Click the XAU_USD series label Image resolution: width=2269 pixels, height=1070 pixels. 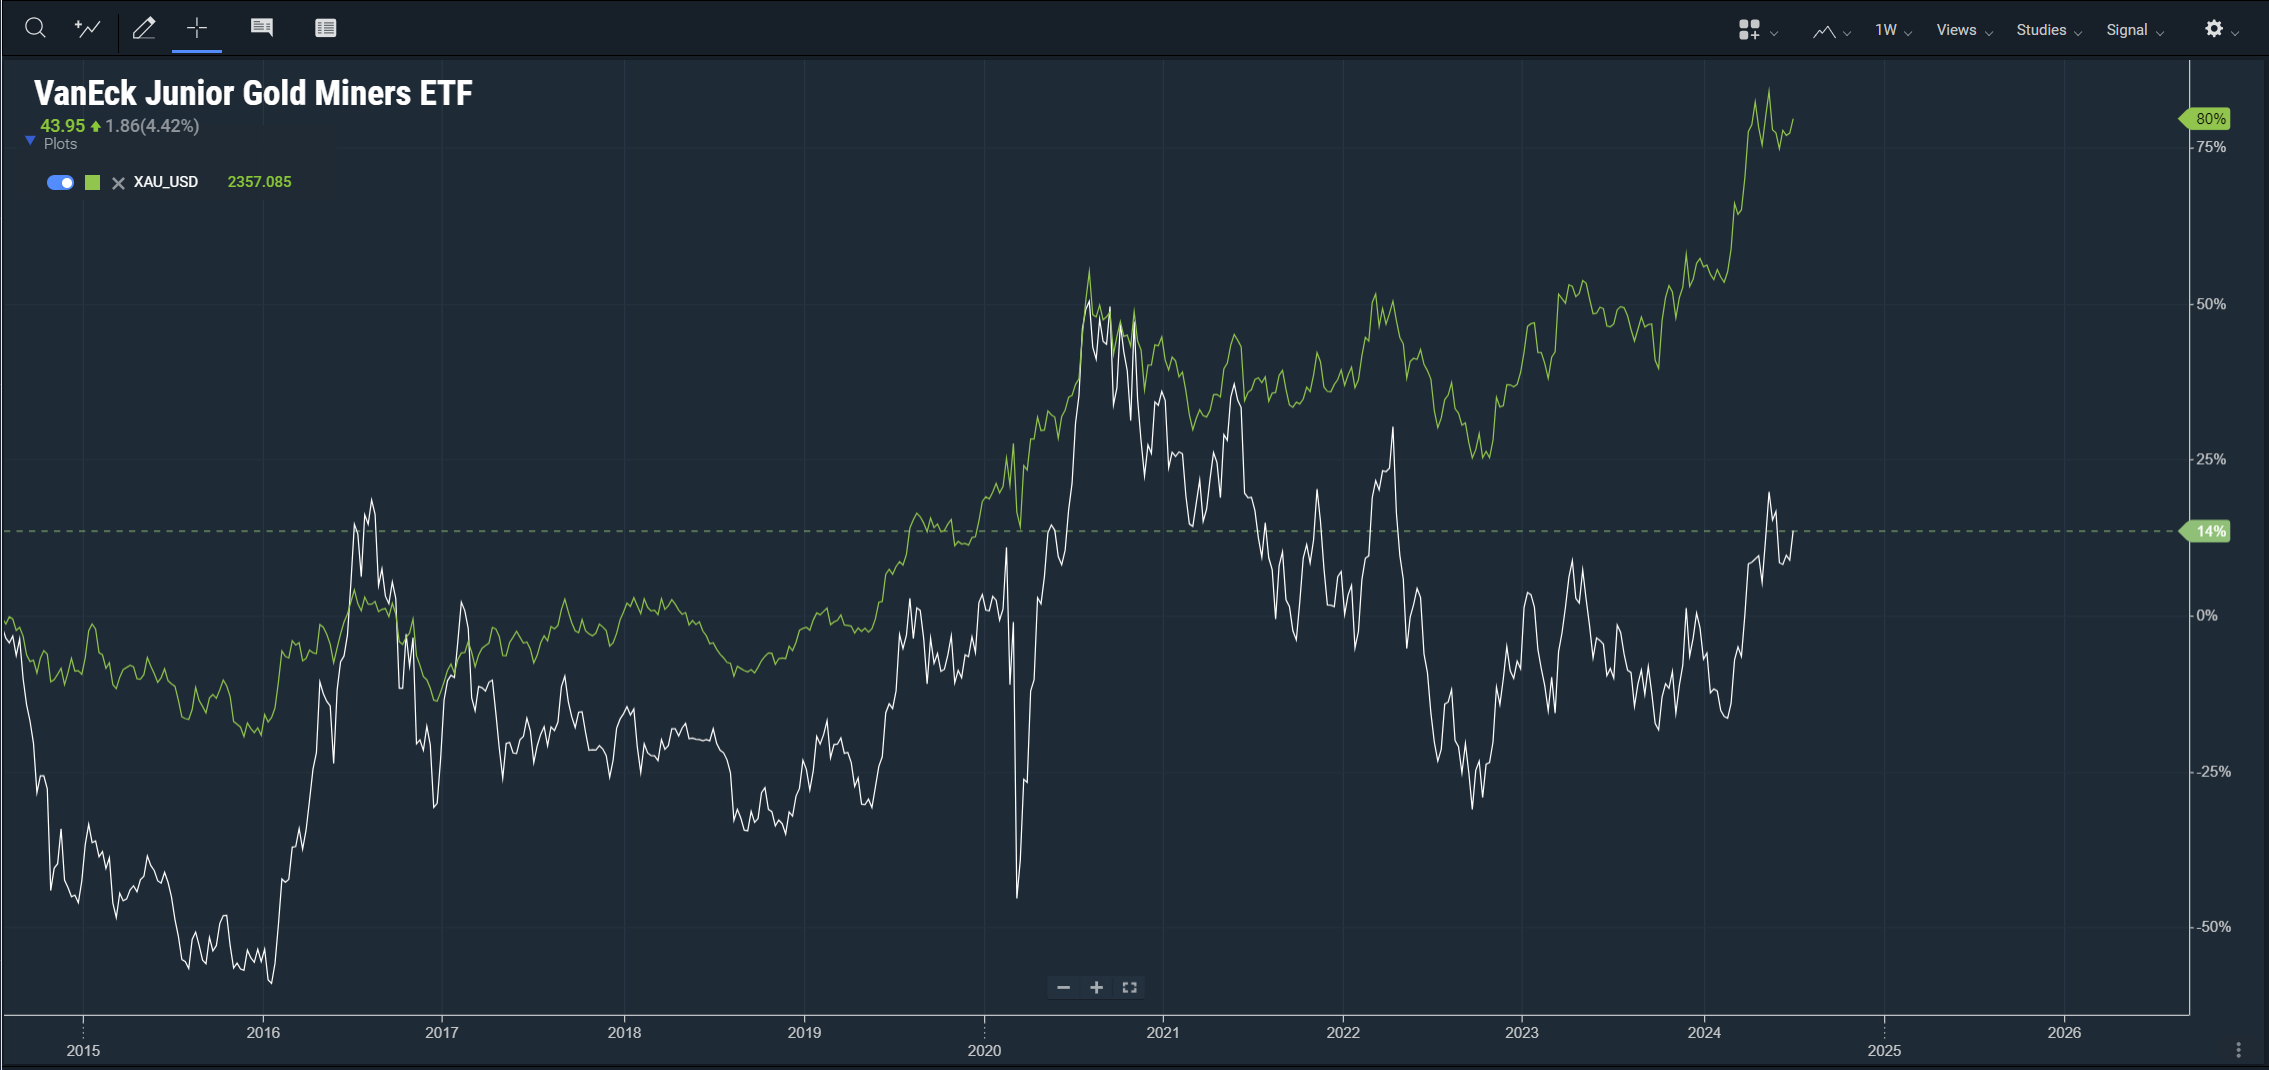point(166,182)
